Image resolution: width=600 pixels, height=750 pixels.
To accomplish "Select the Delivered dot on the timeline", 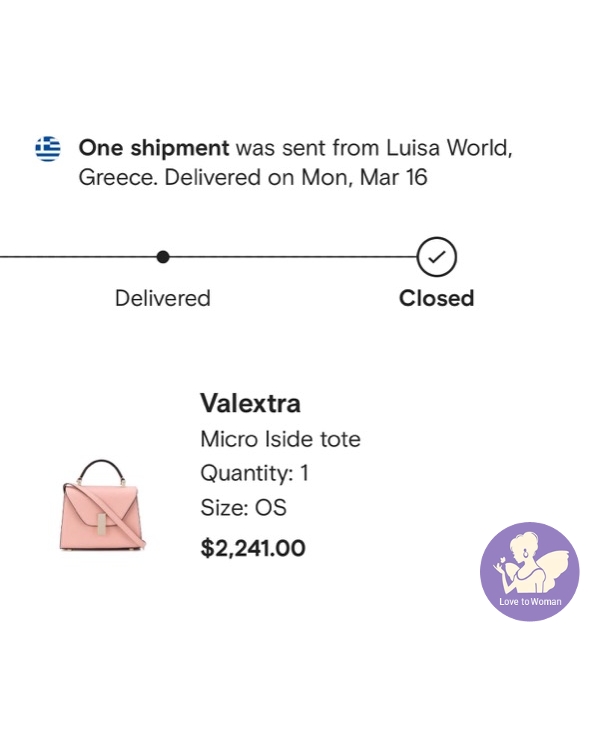I will pyautogui.click(x=163, y=257).
